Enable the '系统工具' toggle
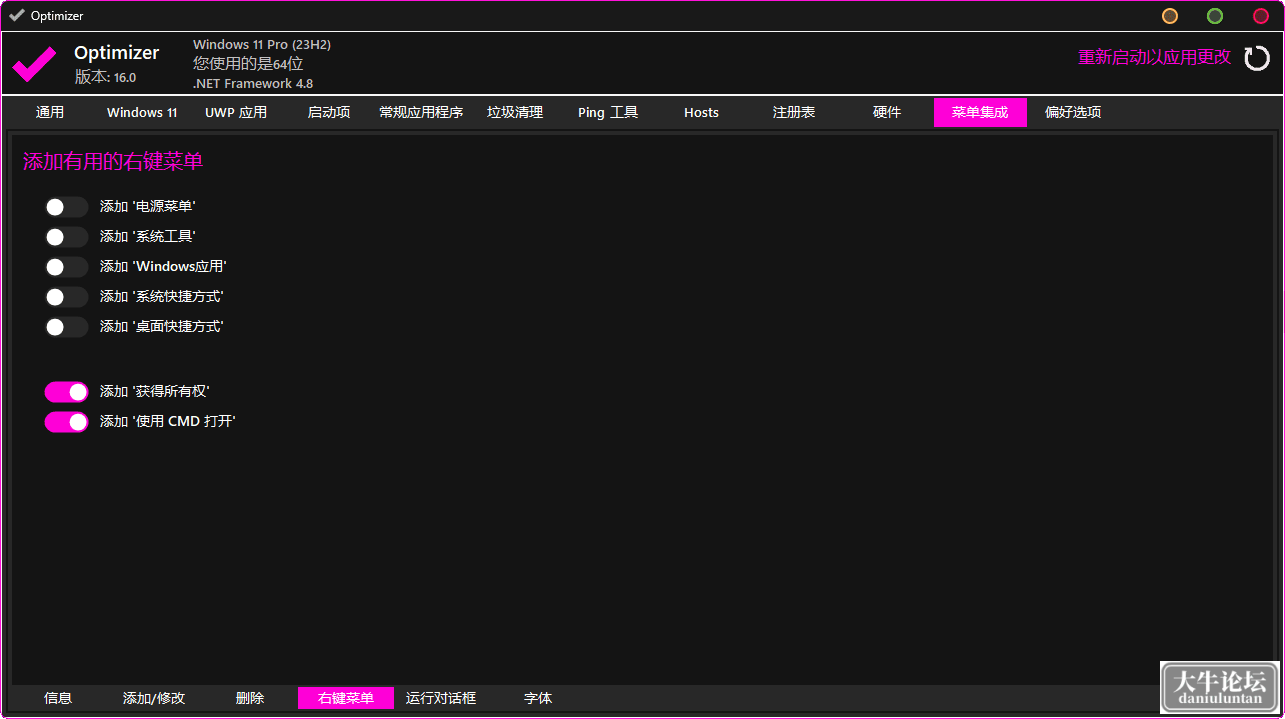 coord(66,237)
